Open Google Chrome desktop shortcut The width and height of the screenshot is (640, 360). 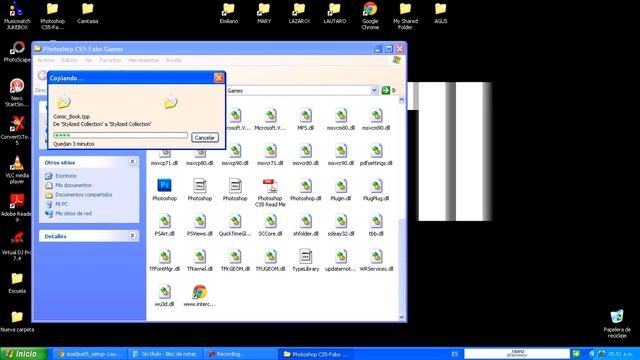click(370, 16)
